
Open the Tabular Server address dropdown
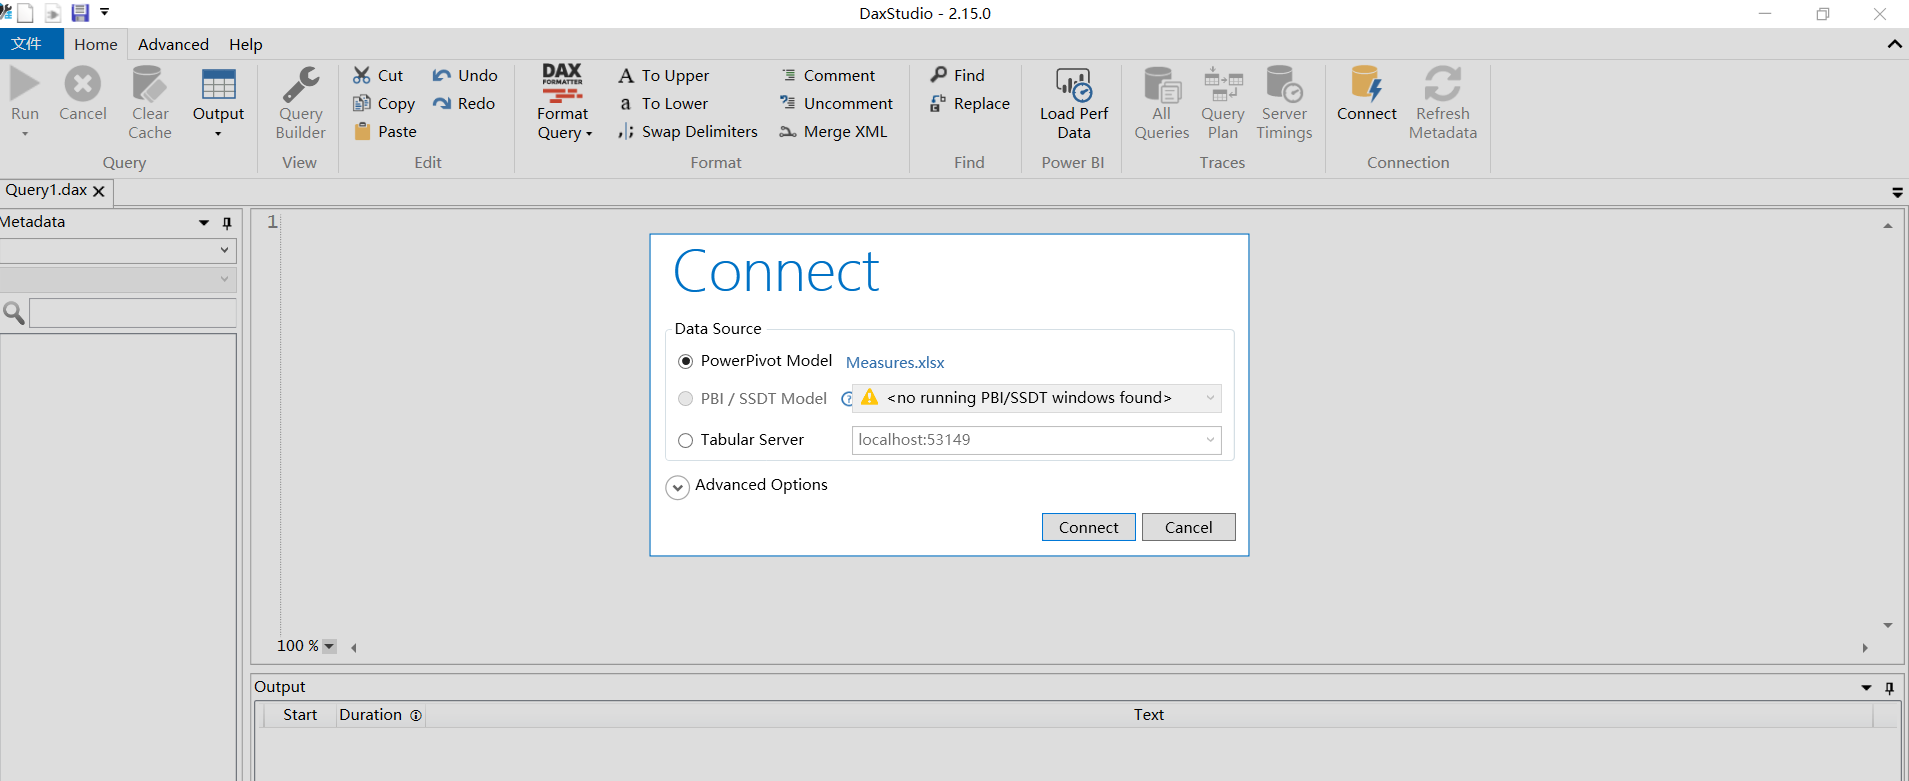pos(1210,440)
